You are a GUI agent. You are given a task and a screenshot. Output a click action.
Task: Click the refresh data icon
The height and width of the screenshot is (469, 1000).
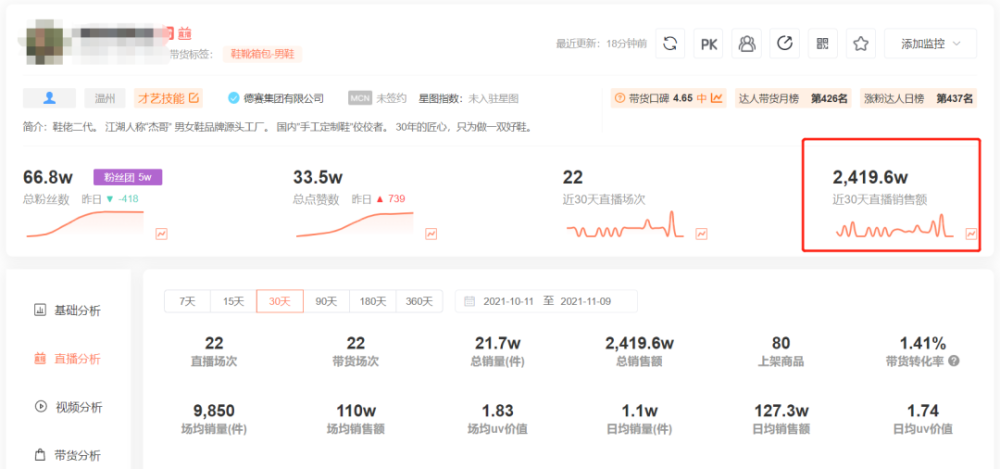pos(670,43)
